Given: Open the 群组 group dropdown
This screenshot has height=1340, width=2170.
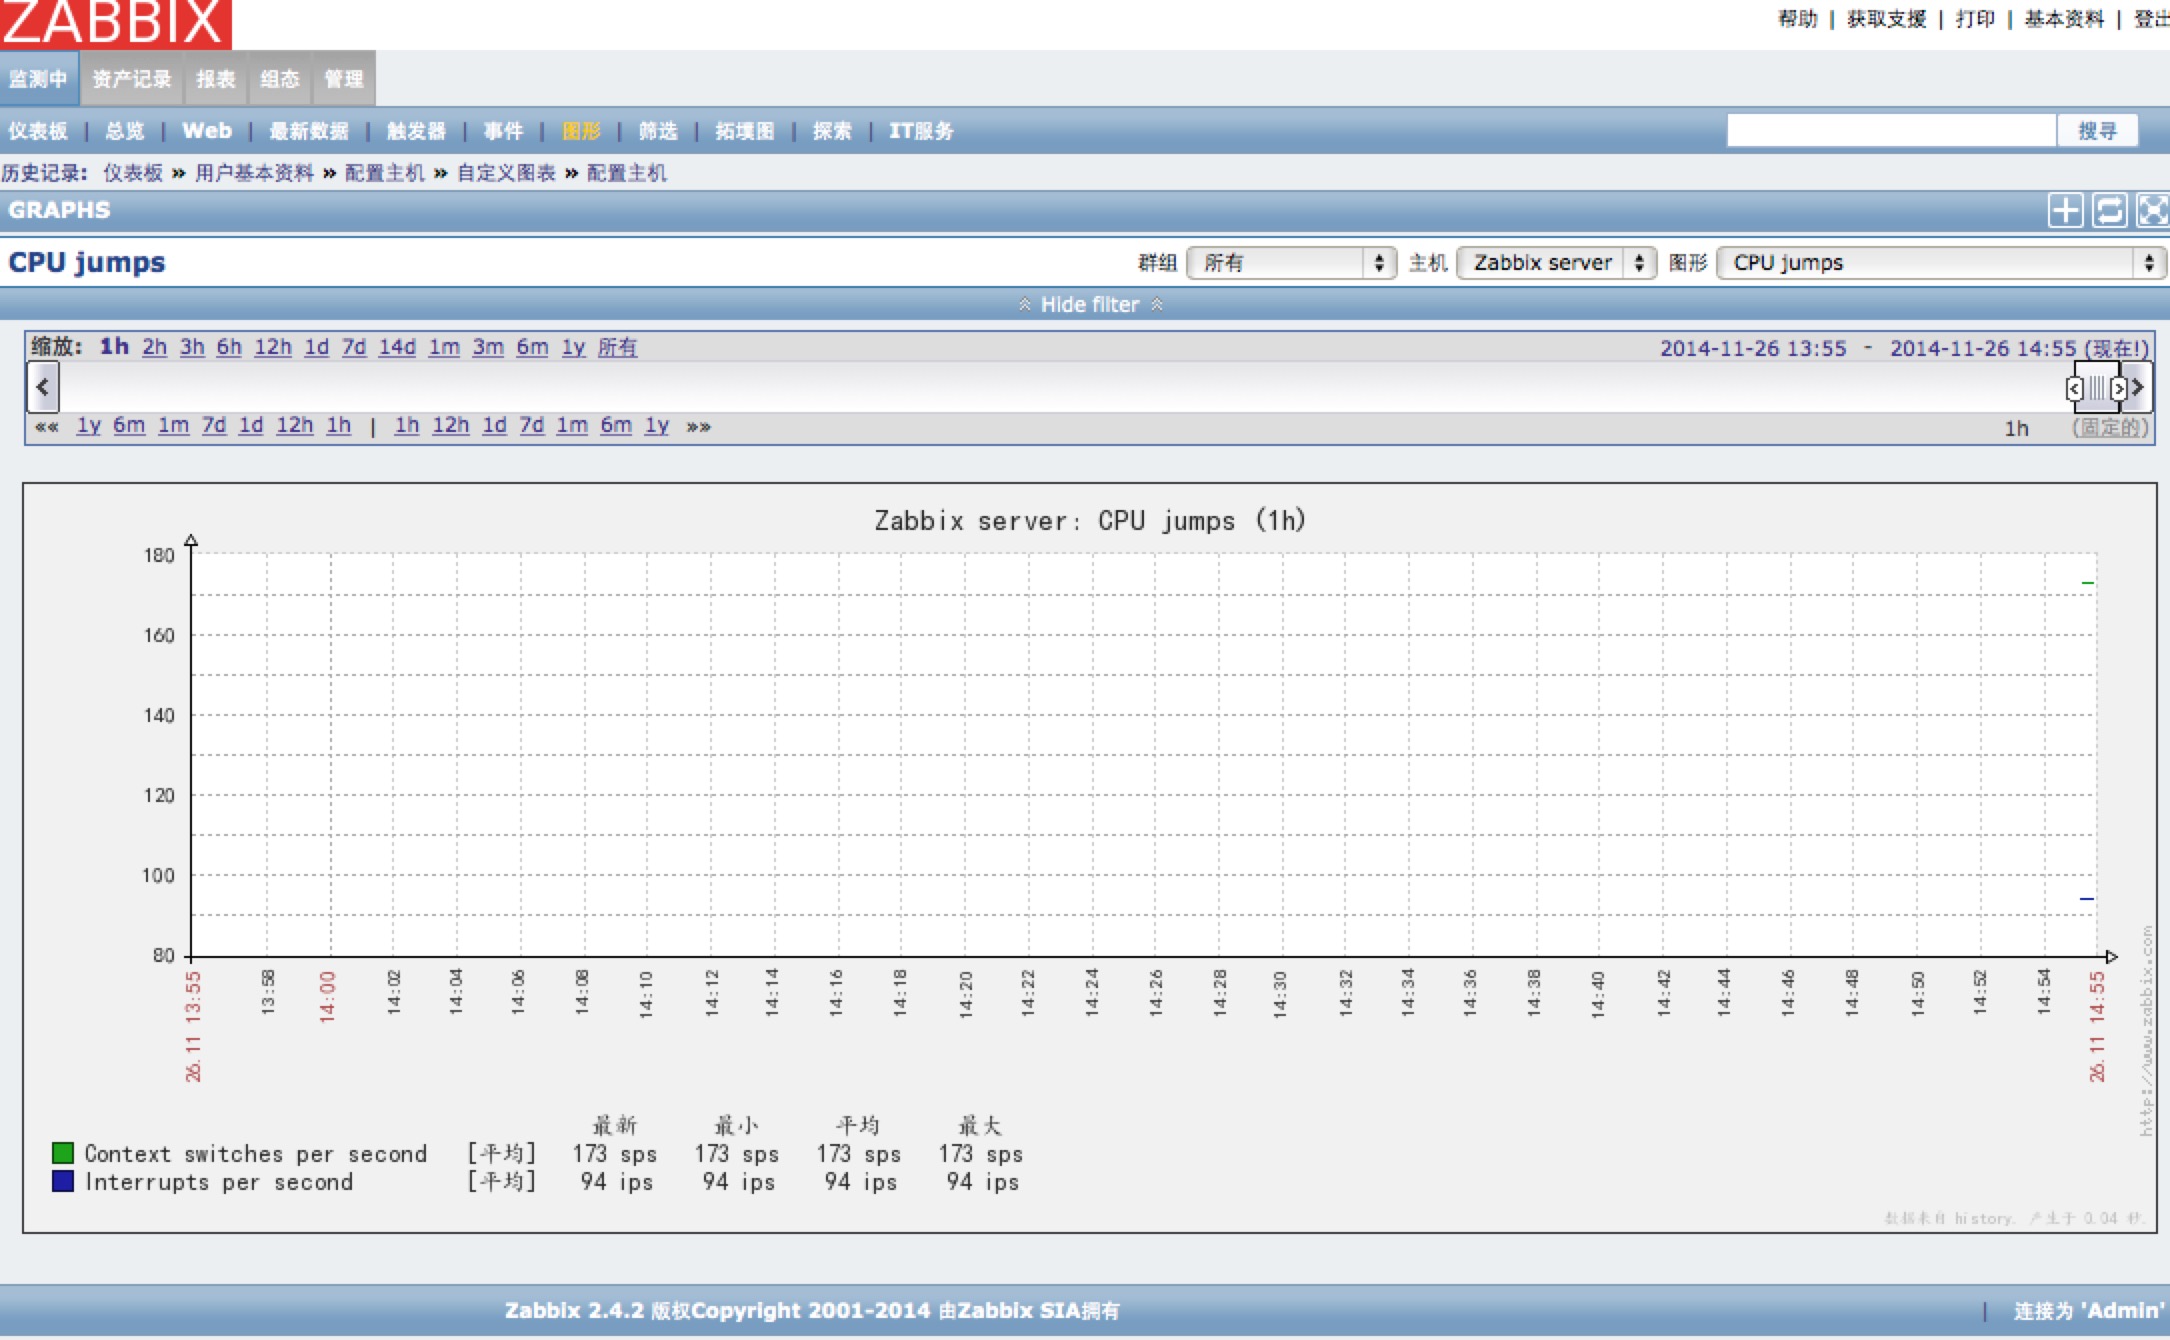Looking at the screenshot, I should (x=1291, y=263).
